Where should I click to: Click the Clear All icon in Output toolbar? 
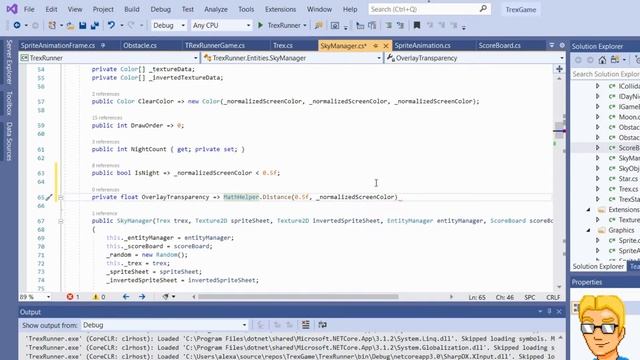pyautogui.click(x=305, y=325)
